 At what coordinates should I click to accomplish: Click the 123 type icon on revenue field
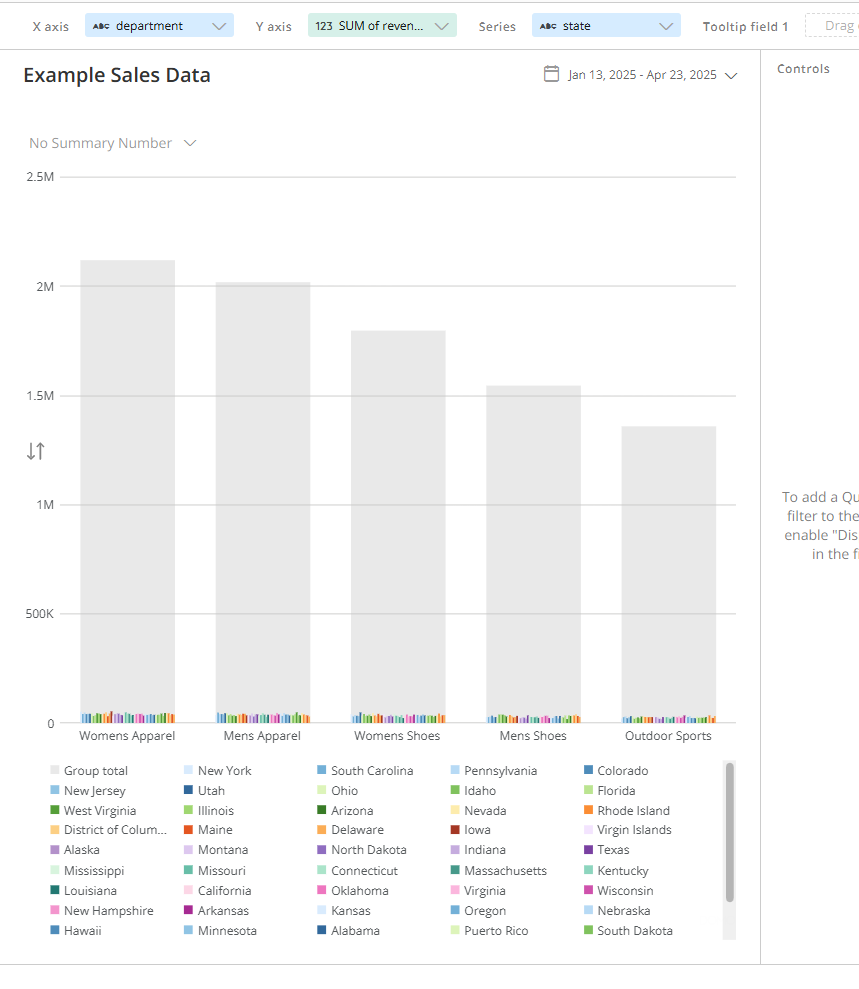[x=324, y=26]
